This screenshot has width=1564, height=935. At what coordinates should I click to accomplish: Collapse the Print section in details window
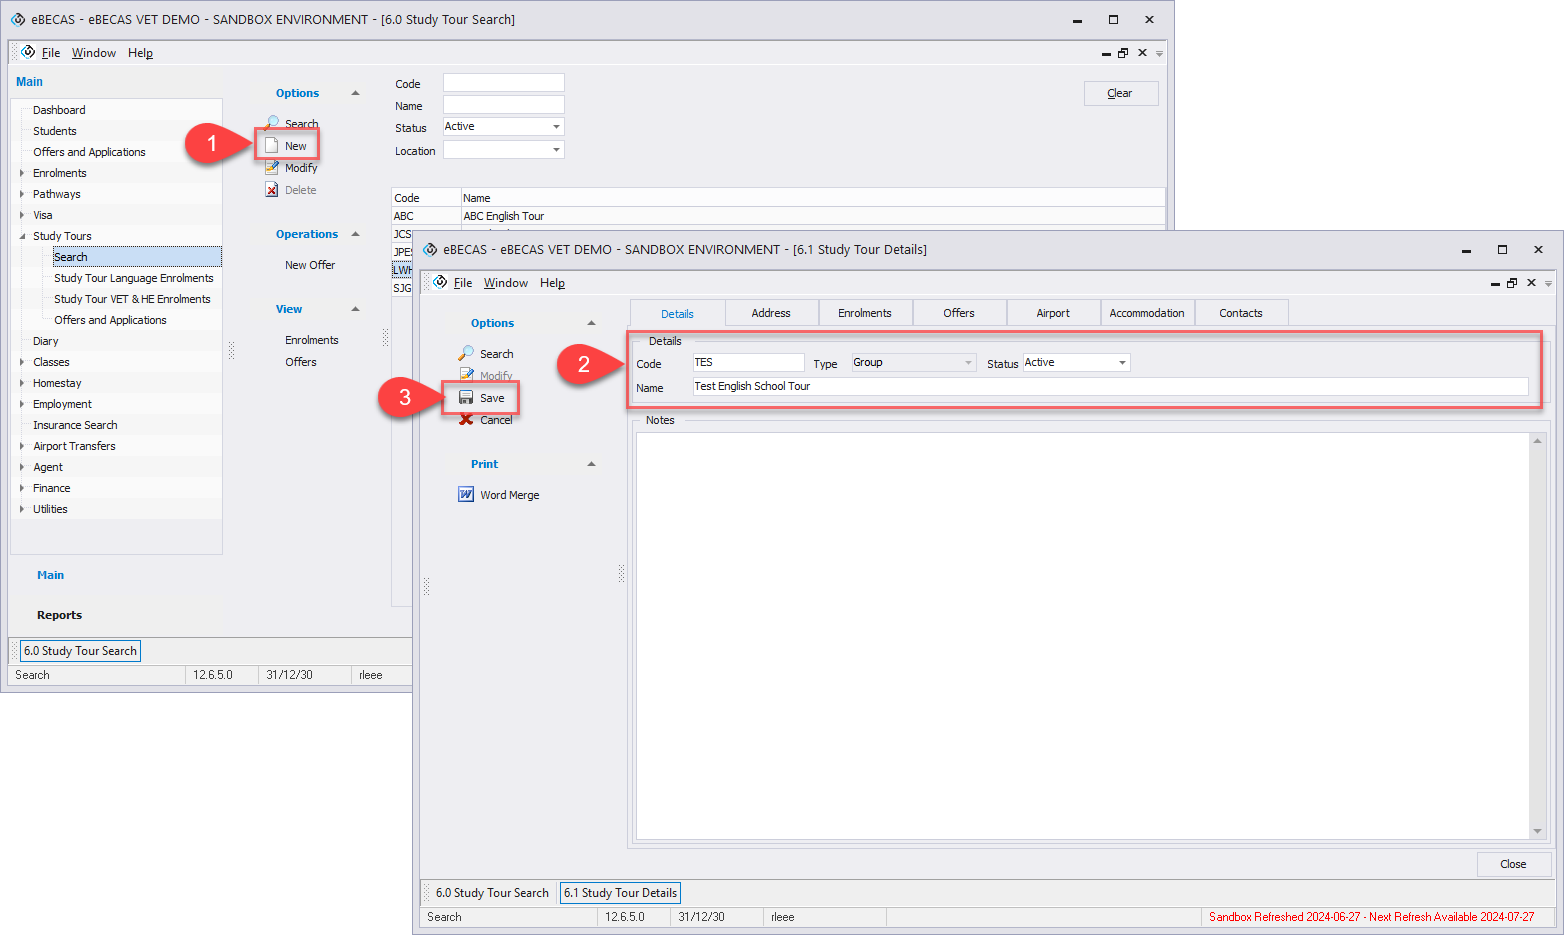click(x=591, y=464)
